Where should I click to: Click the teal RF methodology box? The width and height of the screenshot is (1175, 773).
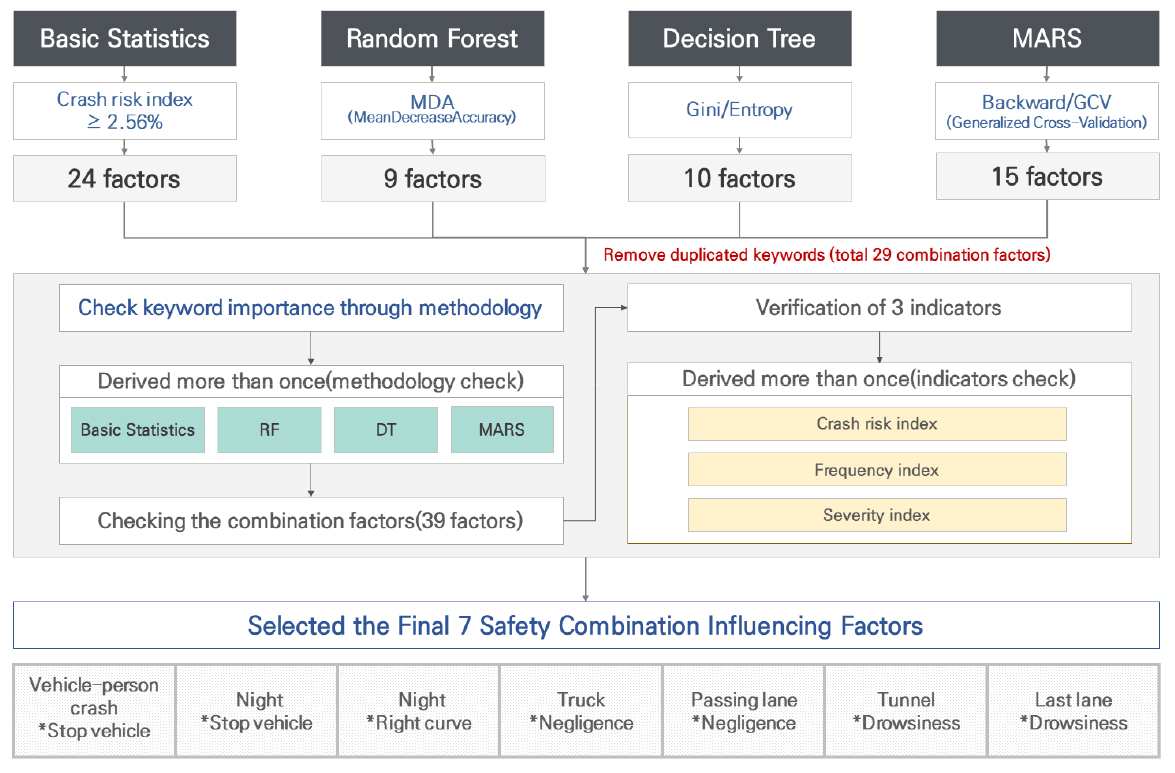click(x=269, y=430)
